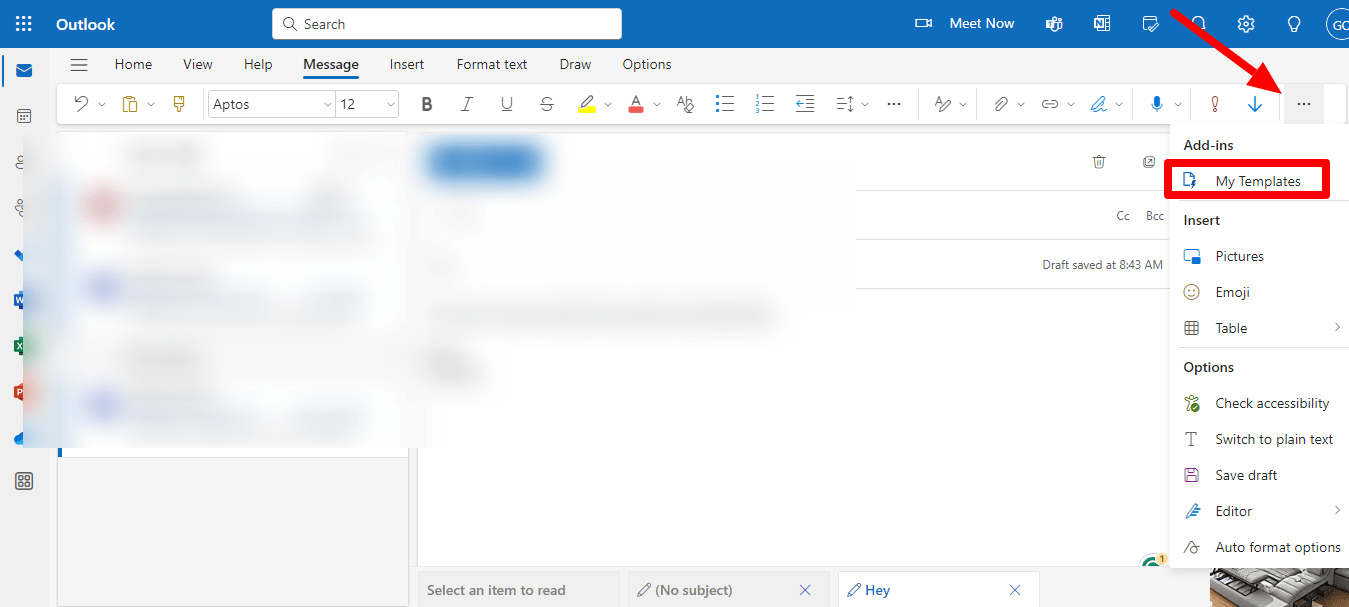Viewport: 1349px width, 607px height.
Task: Expand line spacing dropdown arrow
Action: coord(865,104)
